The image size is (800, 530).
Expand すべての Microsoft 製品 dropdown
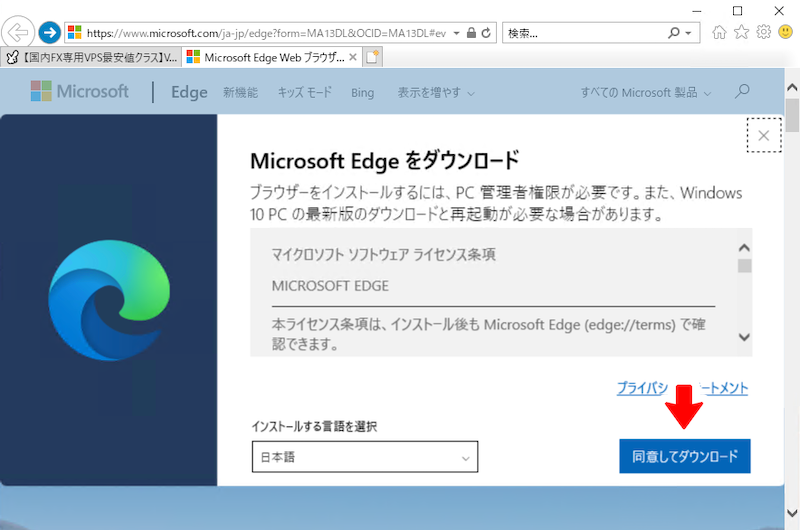(646, 92)
